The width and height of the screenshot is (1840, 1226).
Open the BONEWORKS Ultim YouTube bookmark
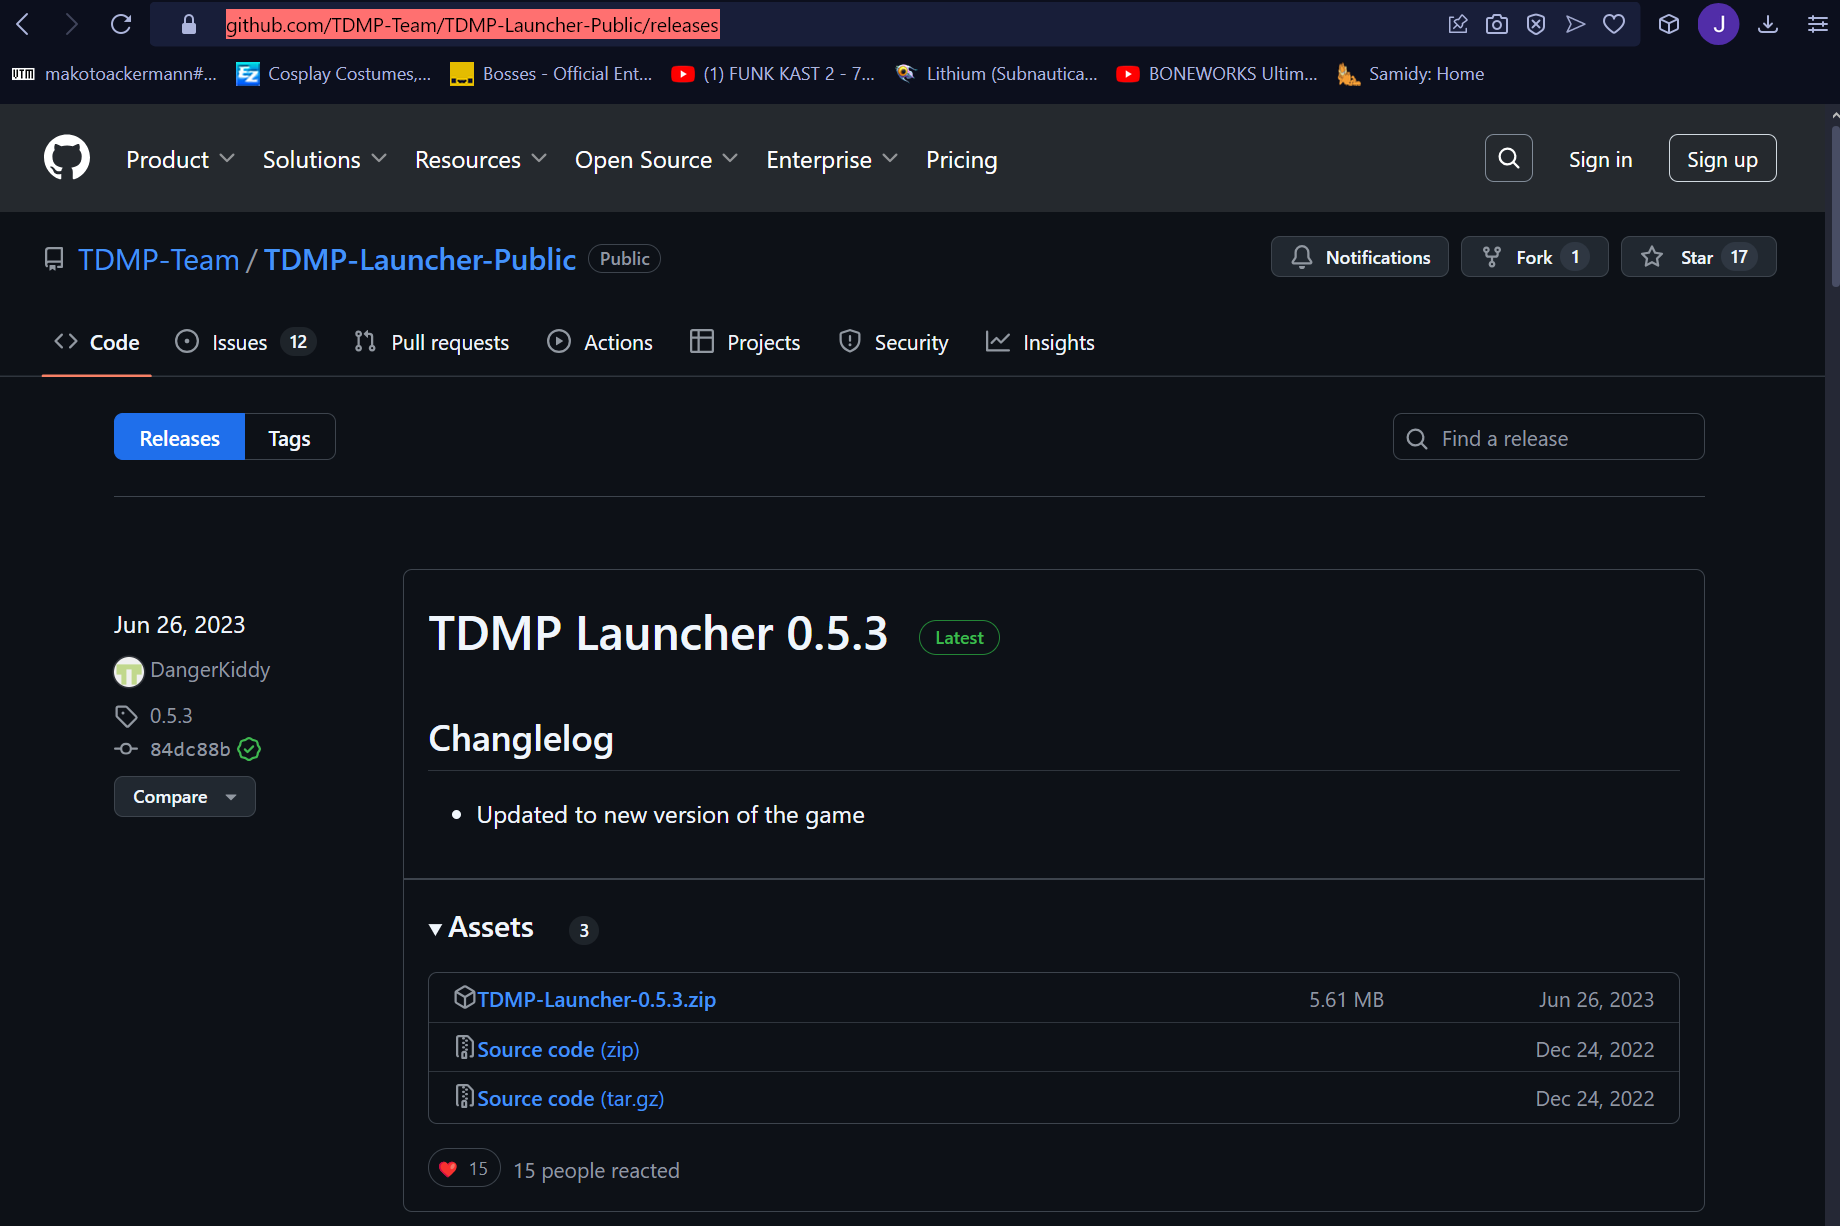(1217, 74)
